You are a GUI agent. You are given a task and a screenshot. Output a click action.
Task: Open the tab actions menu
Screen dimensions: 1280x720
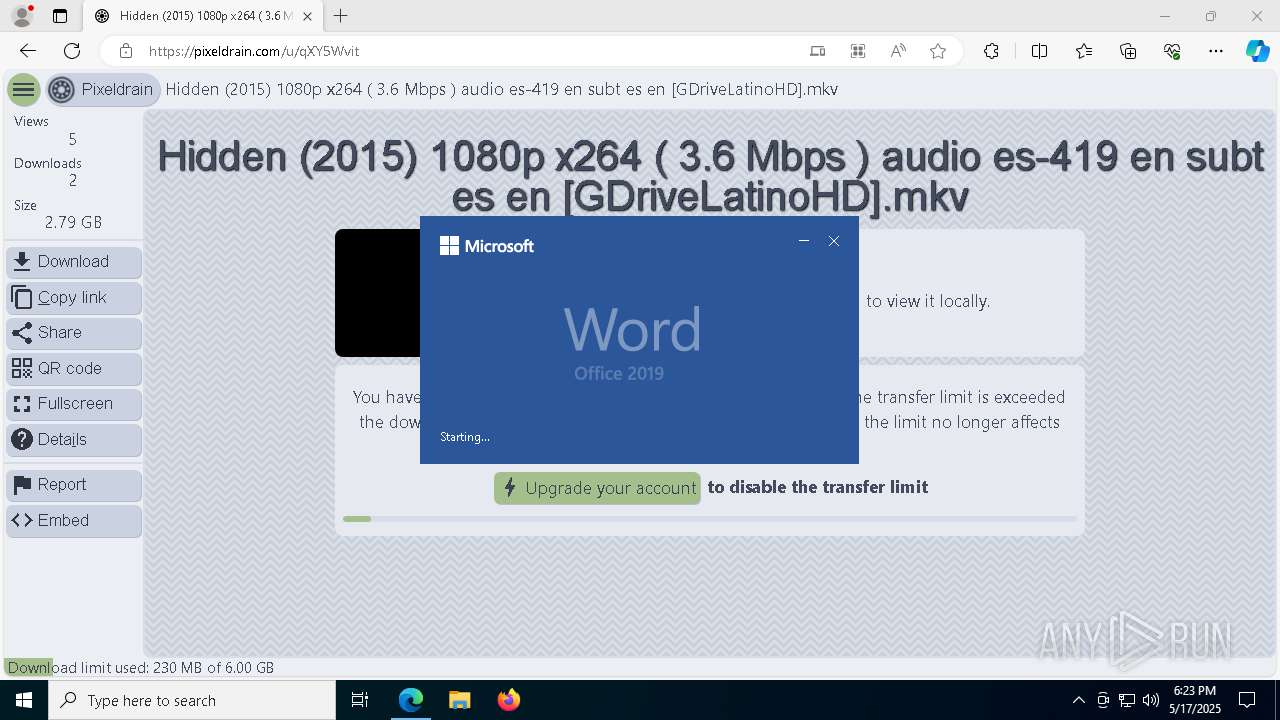point(60,16)
